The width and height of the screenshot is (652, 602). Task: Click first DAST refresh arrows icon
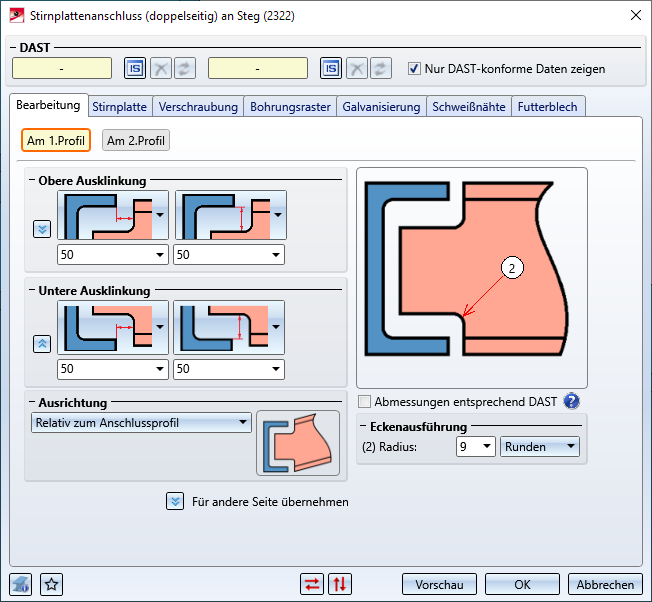tap(185, 68)
